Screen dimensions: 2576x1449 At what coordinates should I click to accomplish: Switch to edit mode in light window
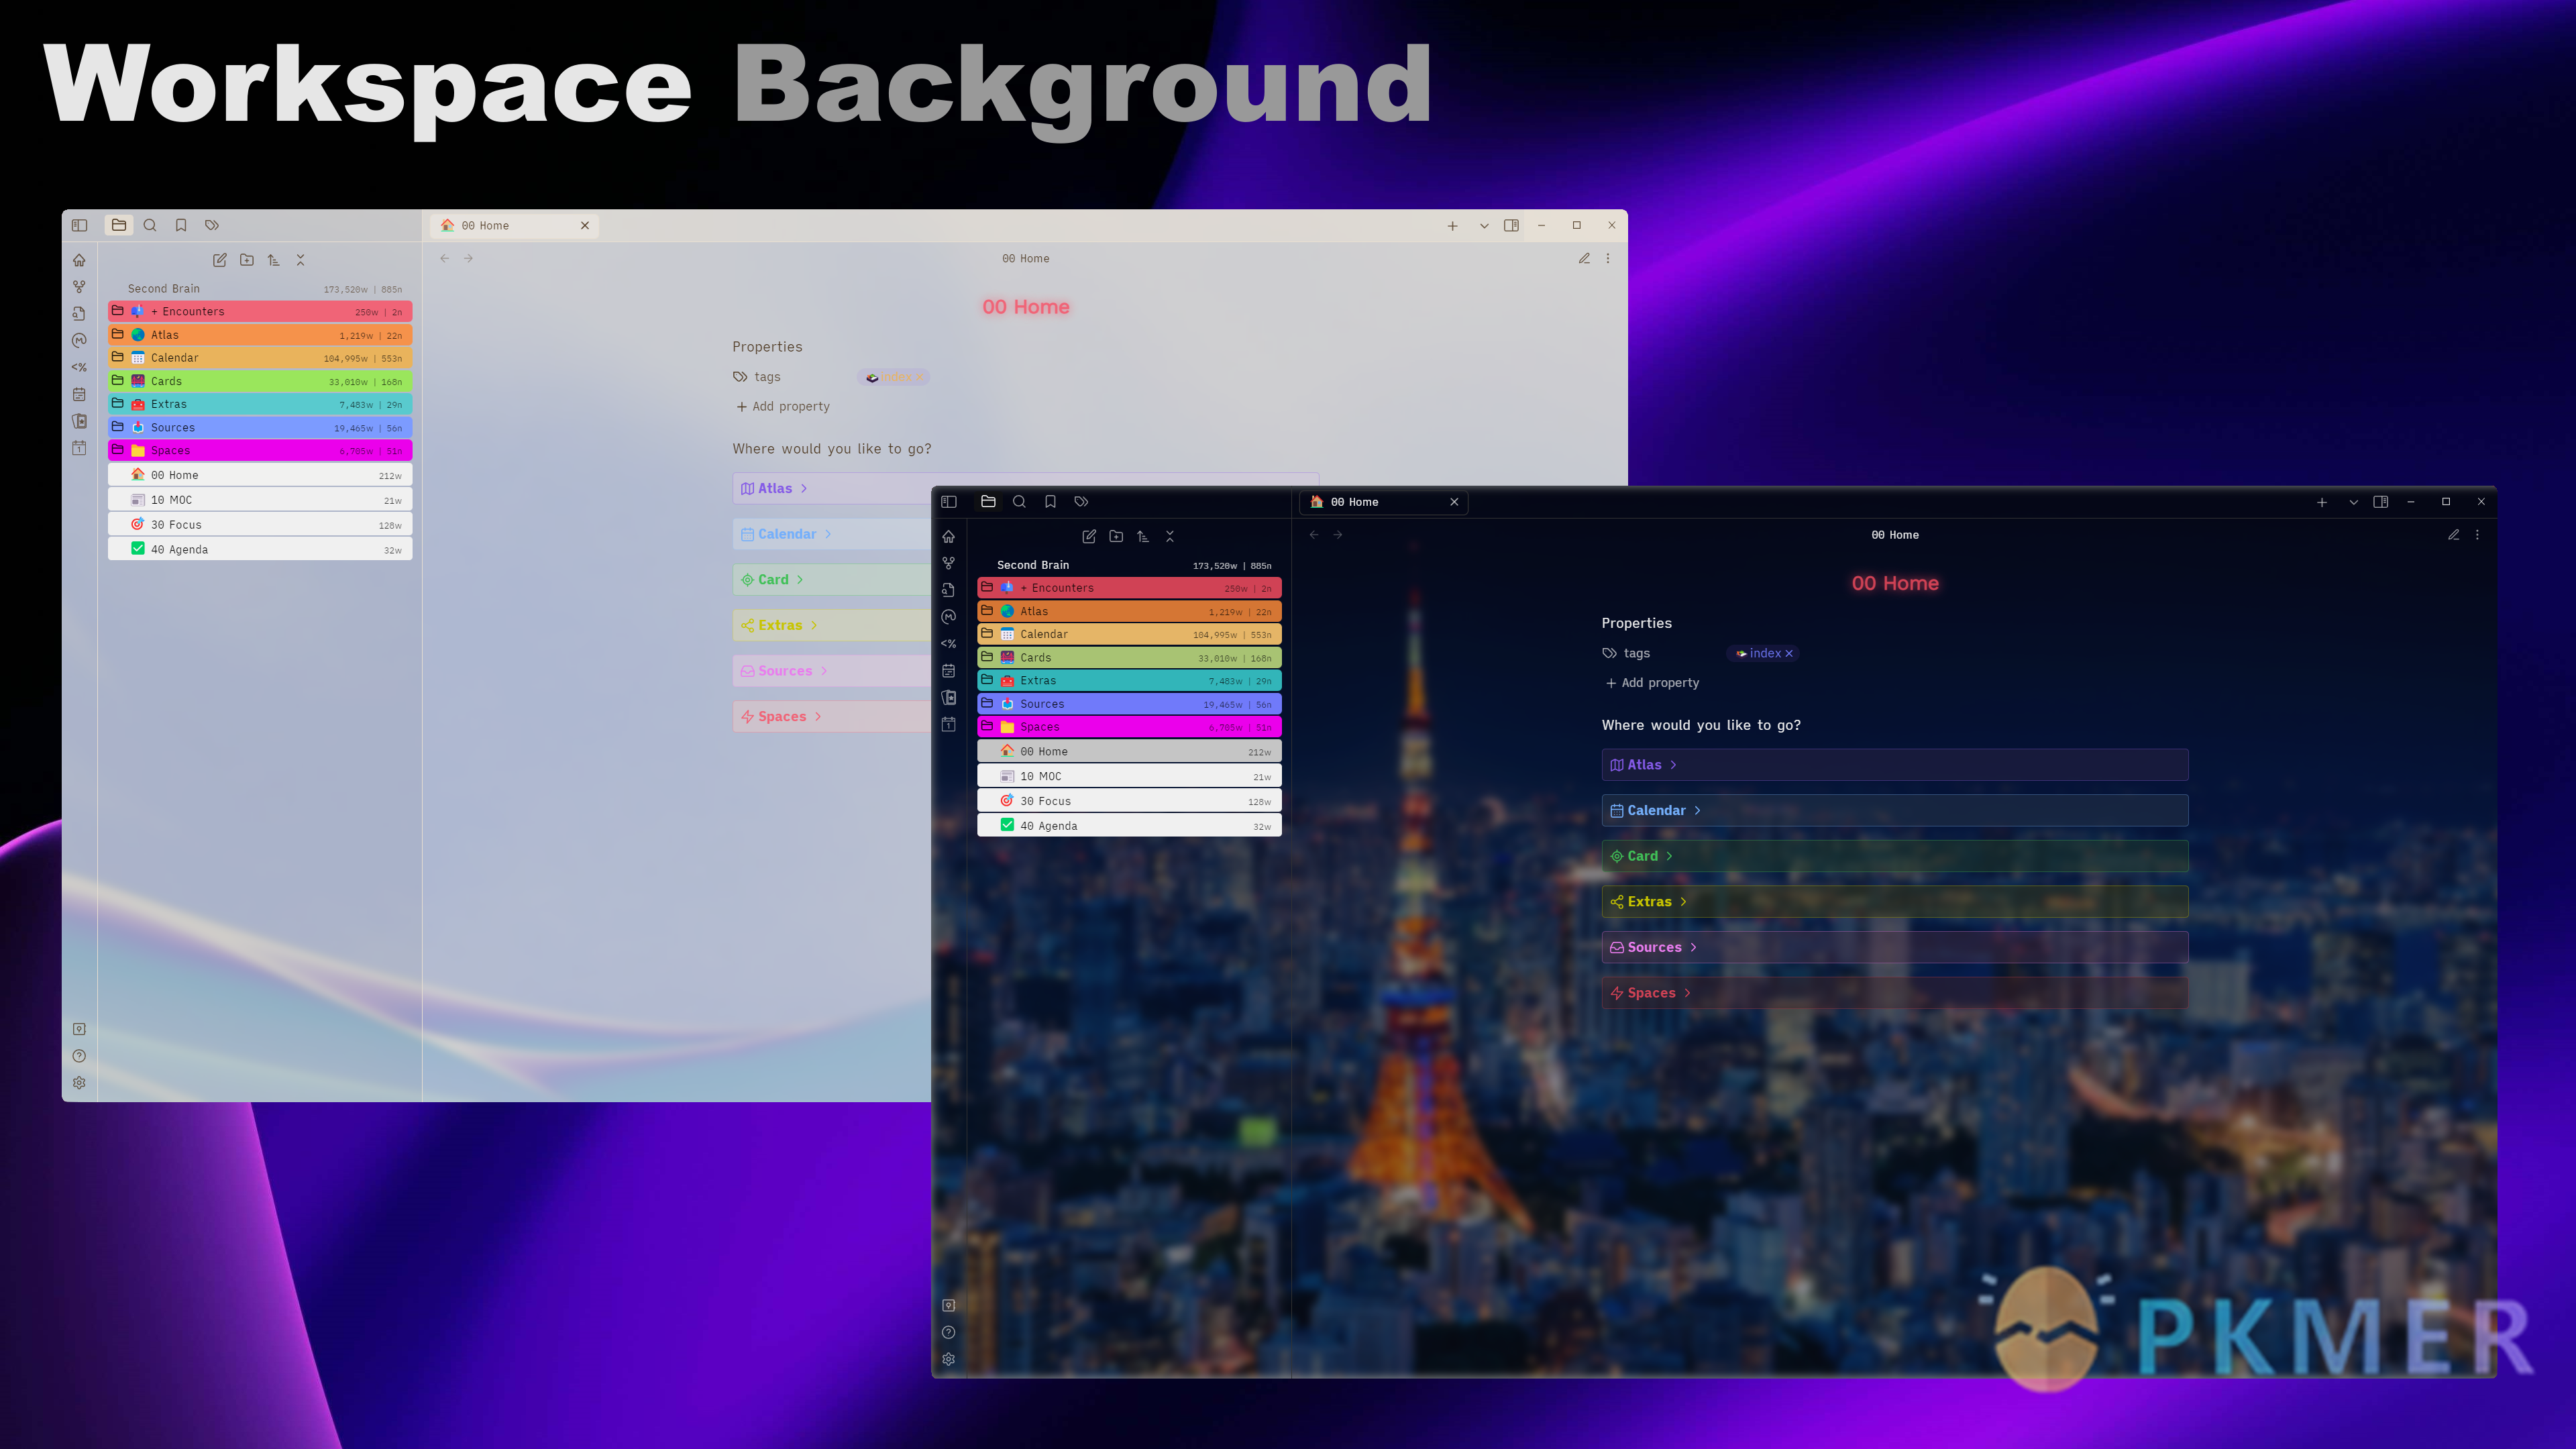click(1584, 259)
